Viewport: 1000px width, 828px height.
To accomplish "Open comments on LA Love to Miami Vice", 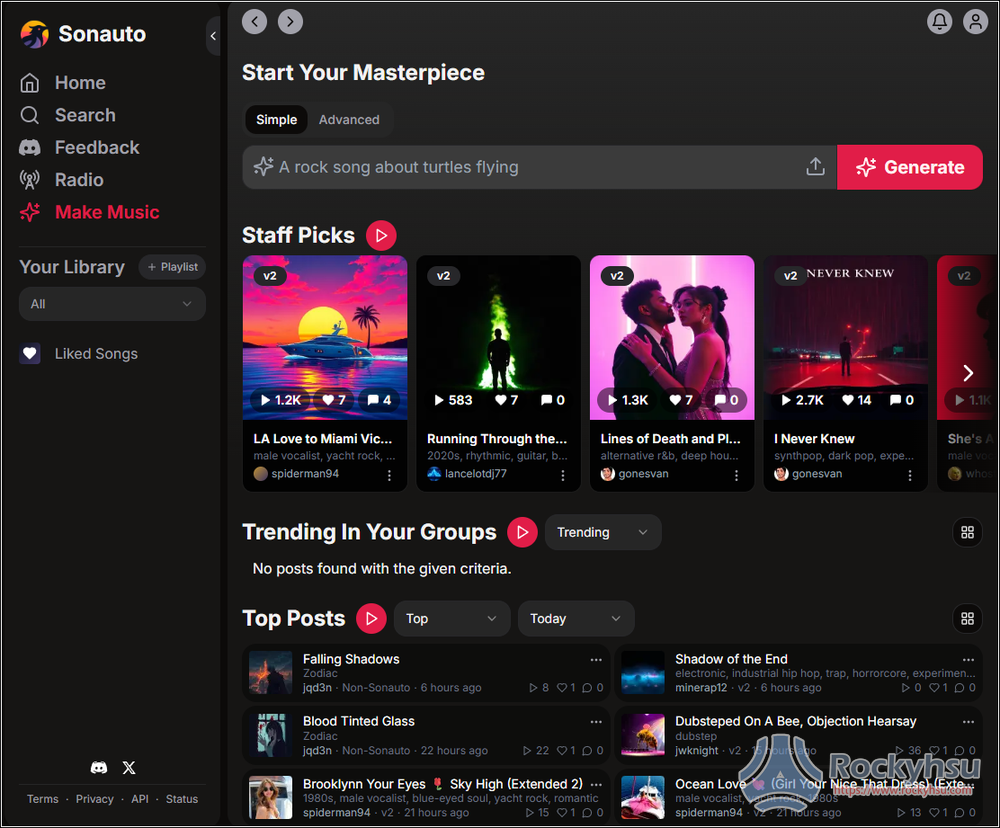I will pyautogui.click(x=379, y=400).
